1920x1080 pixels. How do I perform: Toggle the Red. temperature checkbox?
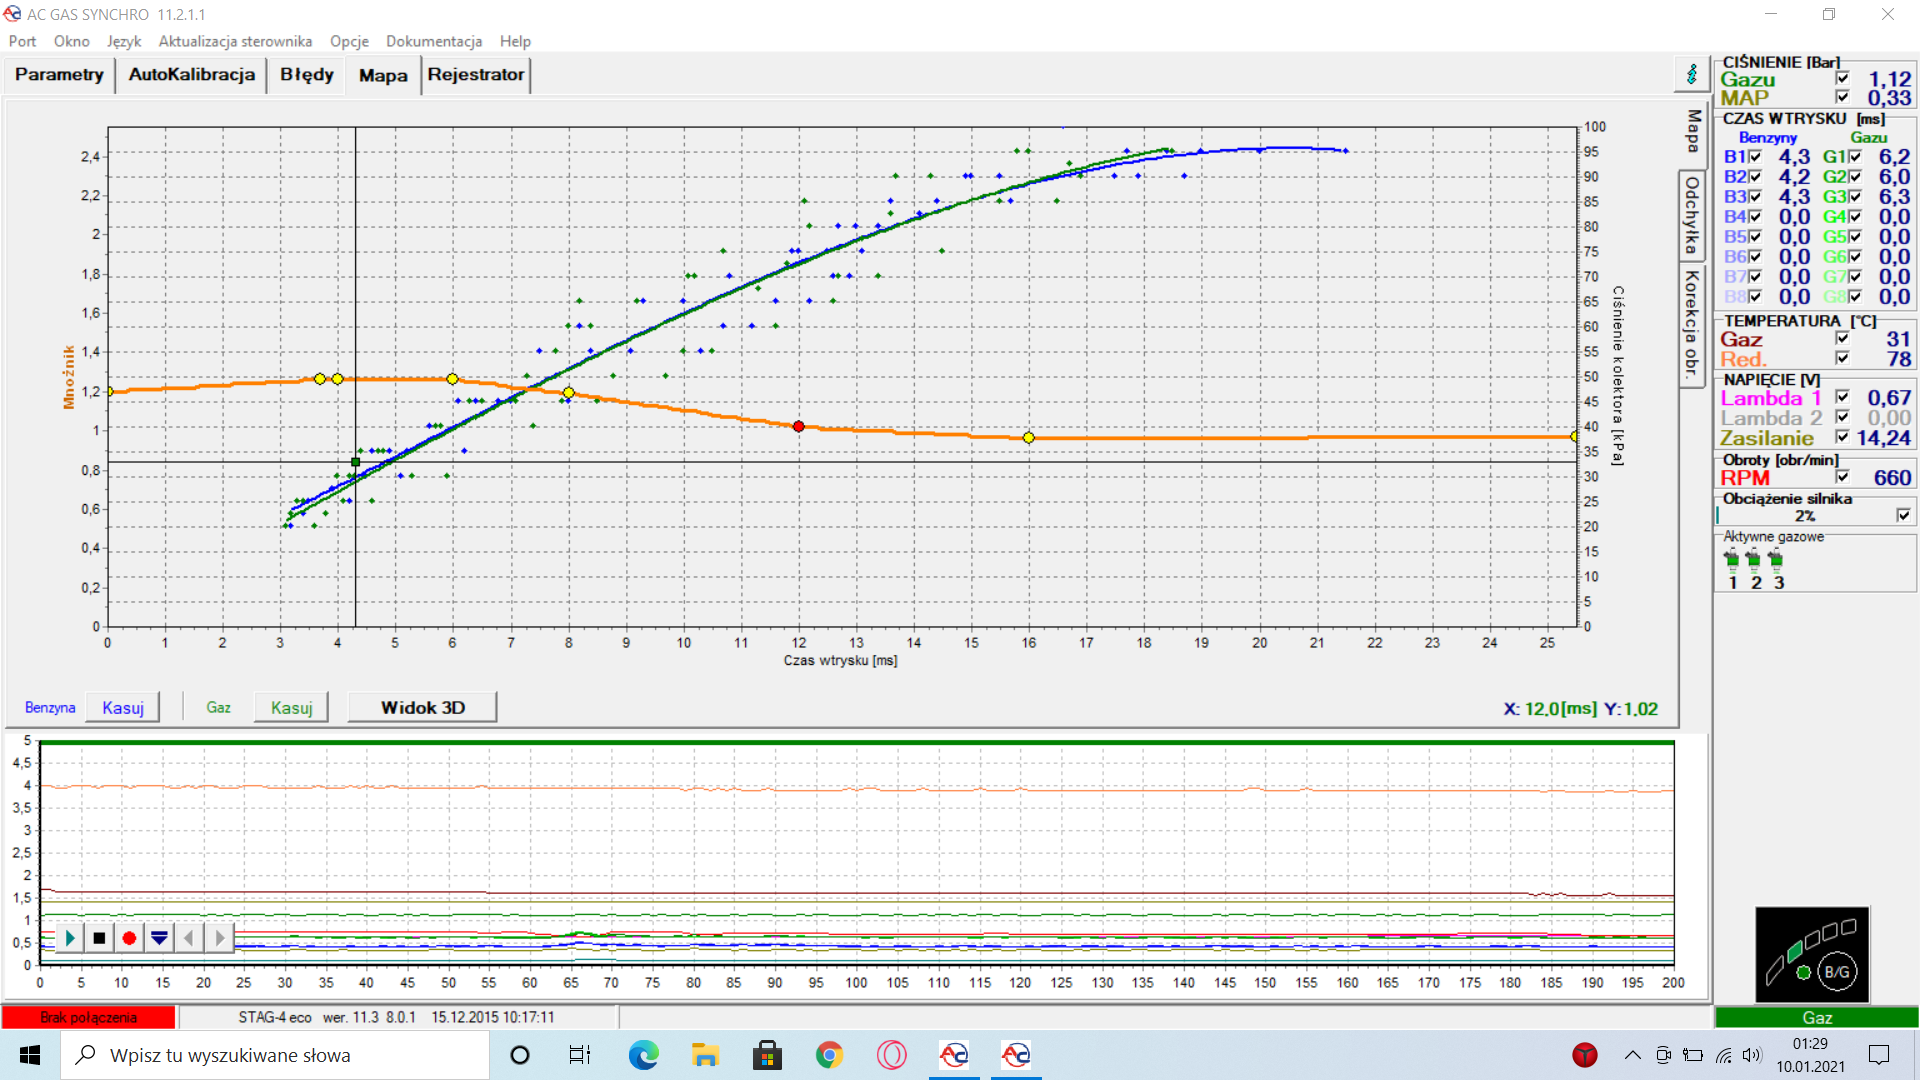click(x=1842, y=358)
